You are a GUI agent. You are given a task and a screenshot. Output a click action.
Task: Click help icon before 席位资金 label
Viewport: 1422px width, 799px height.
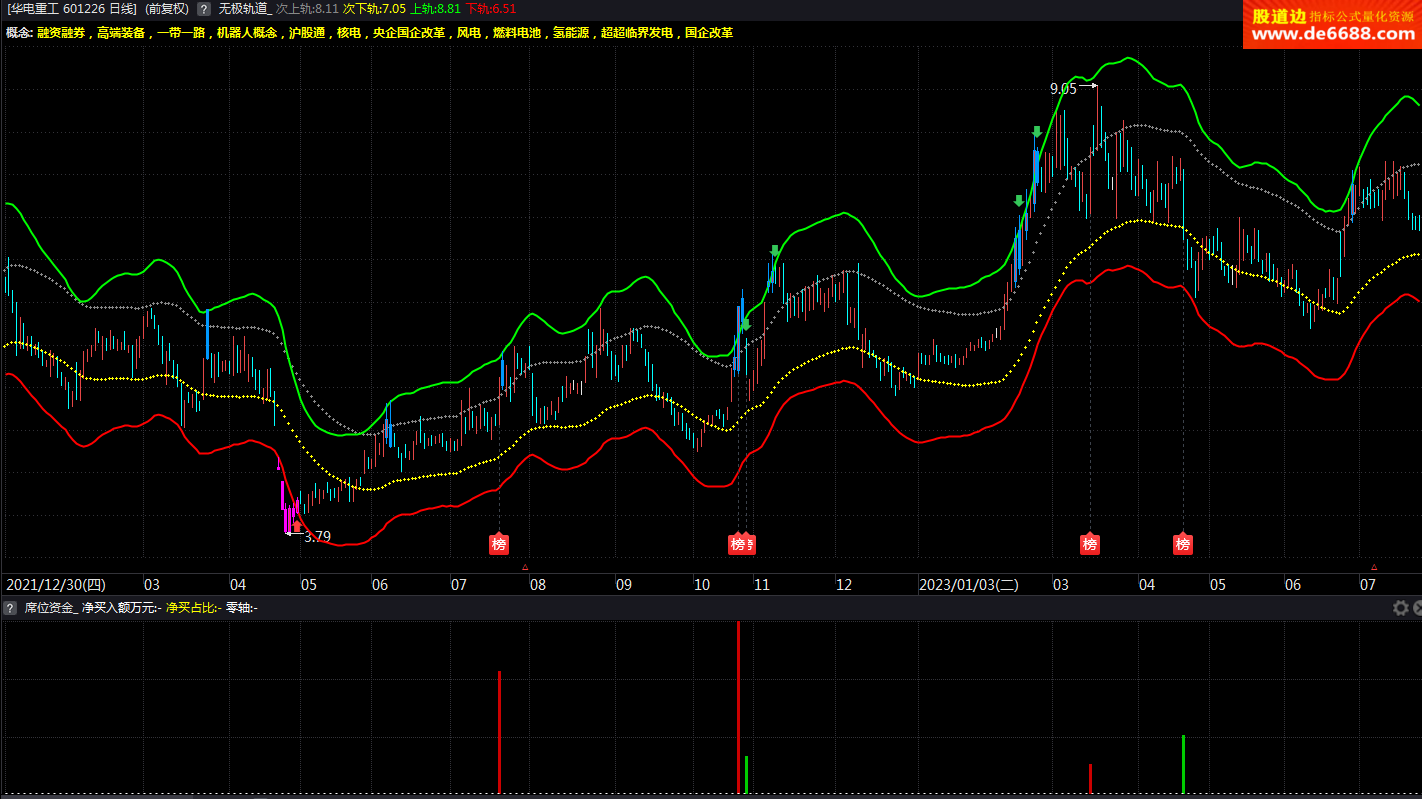(10, 608)
